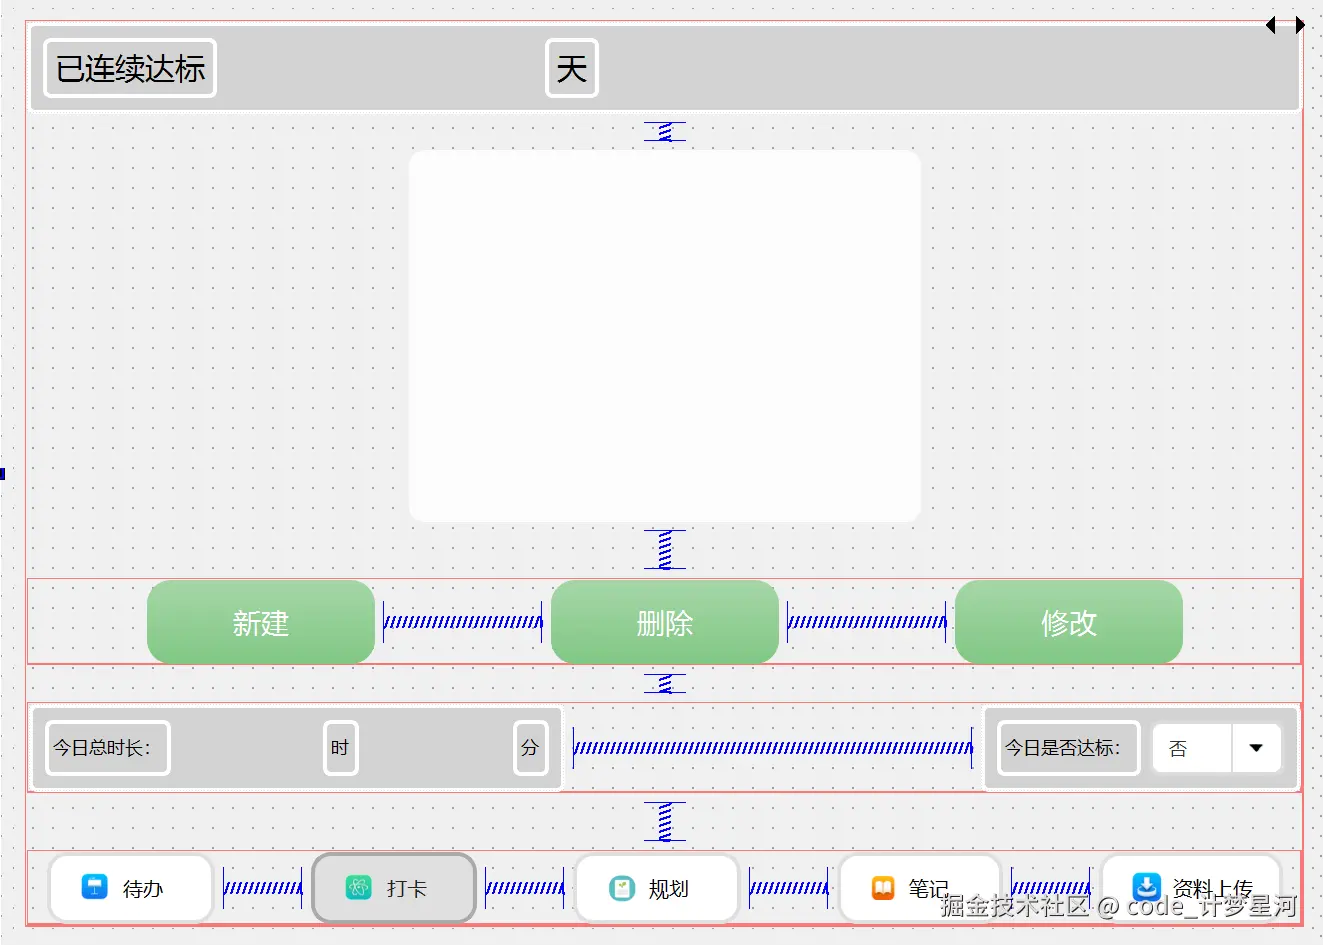Click the 时 label

tap(340, 748)
